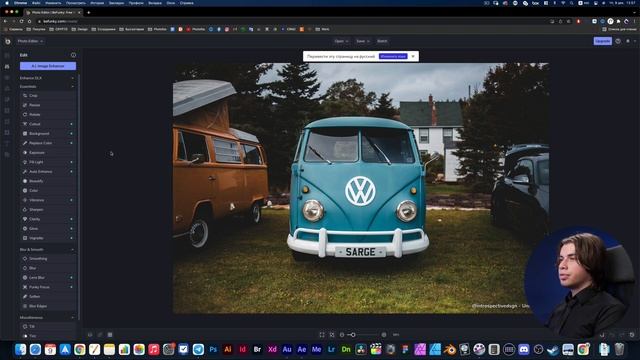Select the Crop tool
This screenshot has height=360, width=640.
coord(48,96)
